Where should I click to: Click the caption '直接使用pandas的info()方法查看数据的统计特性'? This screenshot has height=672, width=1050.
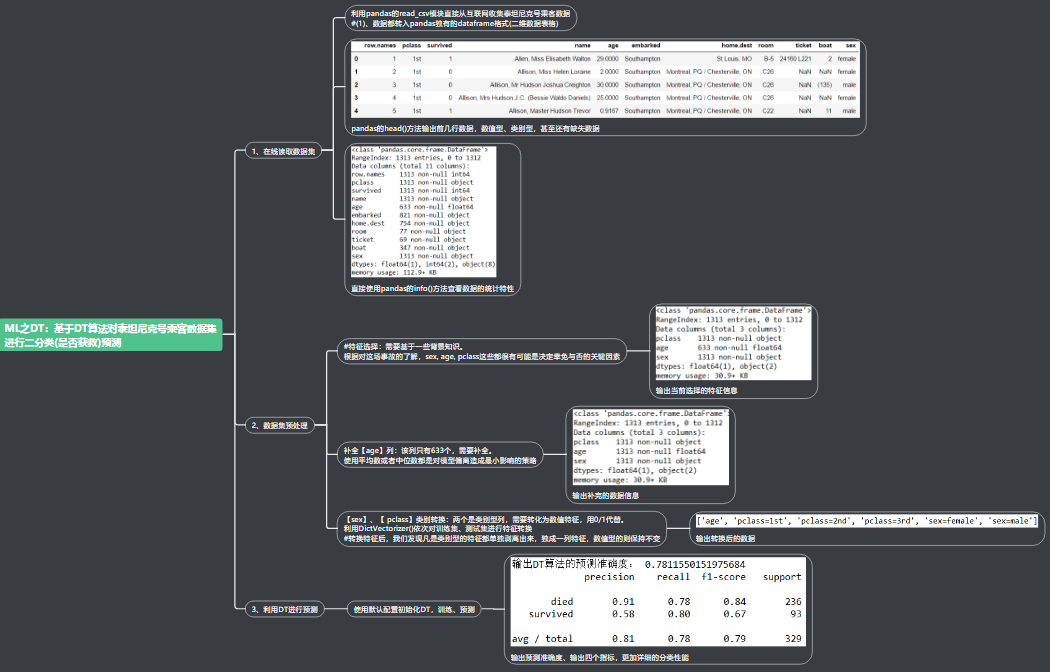pyautogui.click(x=433, y=288)
